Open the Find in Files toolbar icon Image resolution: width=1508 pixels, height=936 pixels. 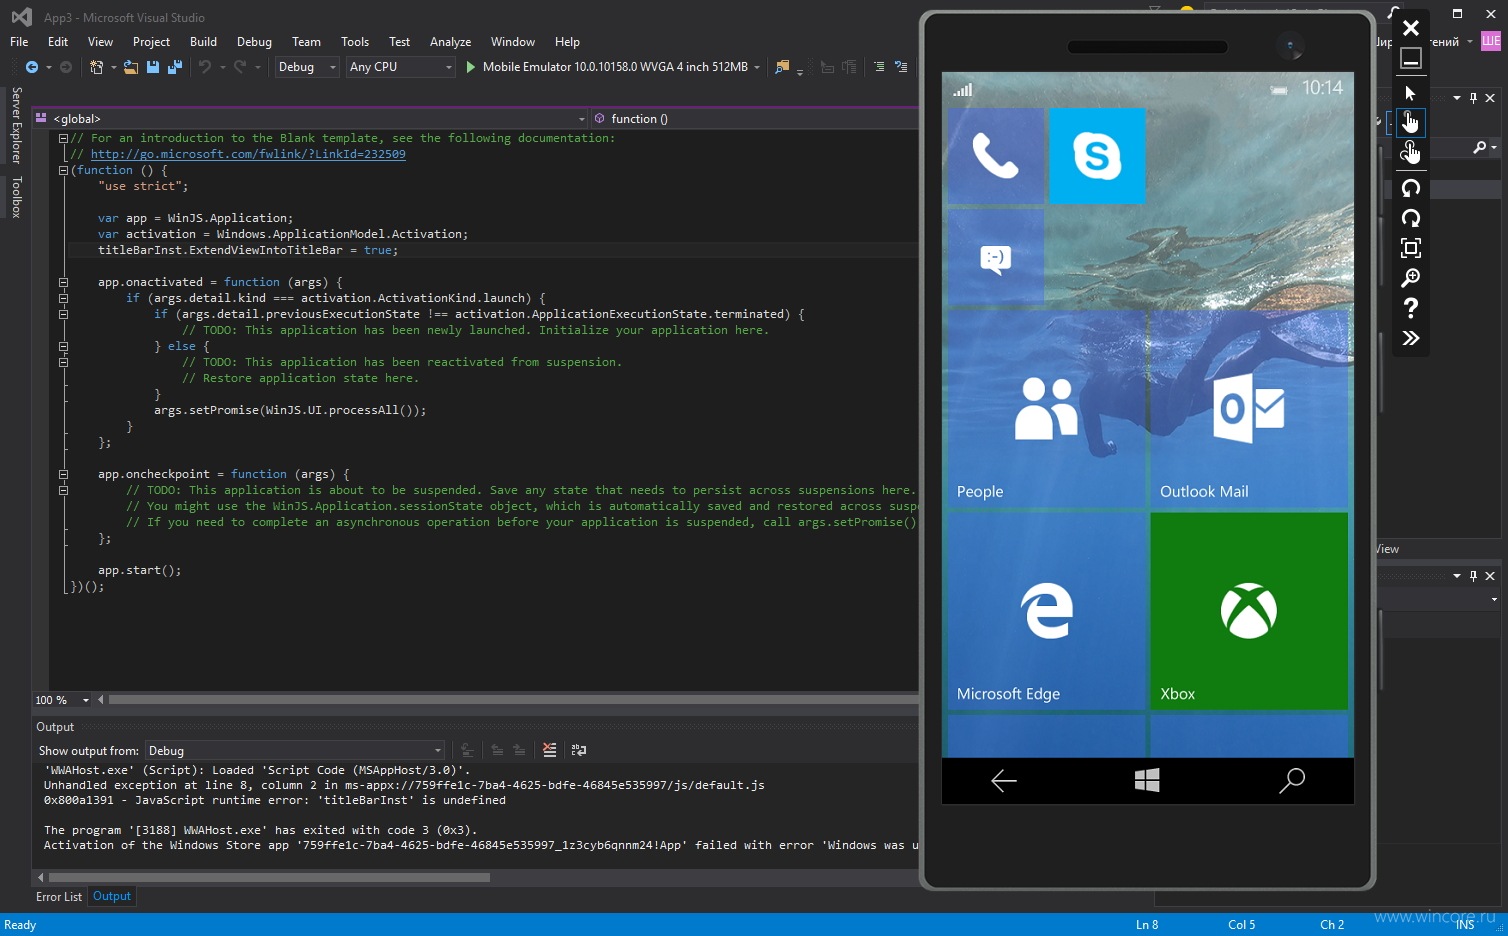point(782,67)
